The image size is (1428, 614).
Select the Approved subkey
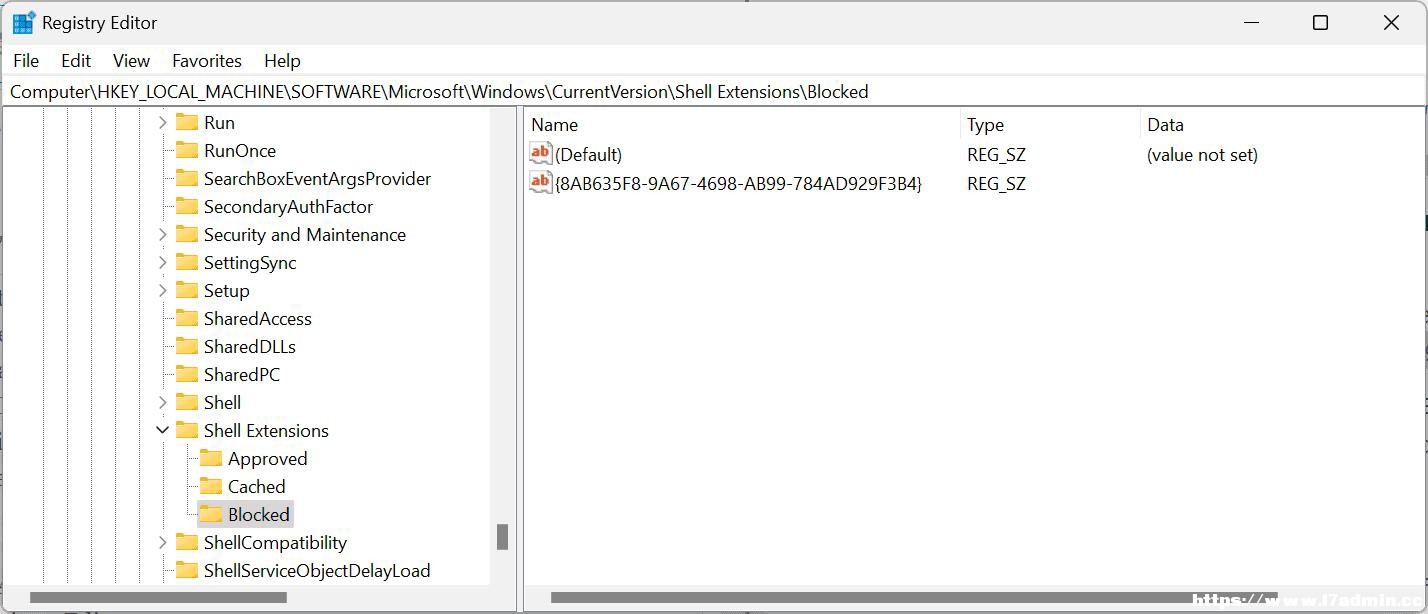click(x=267, y=459)
